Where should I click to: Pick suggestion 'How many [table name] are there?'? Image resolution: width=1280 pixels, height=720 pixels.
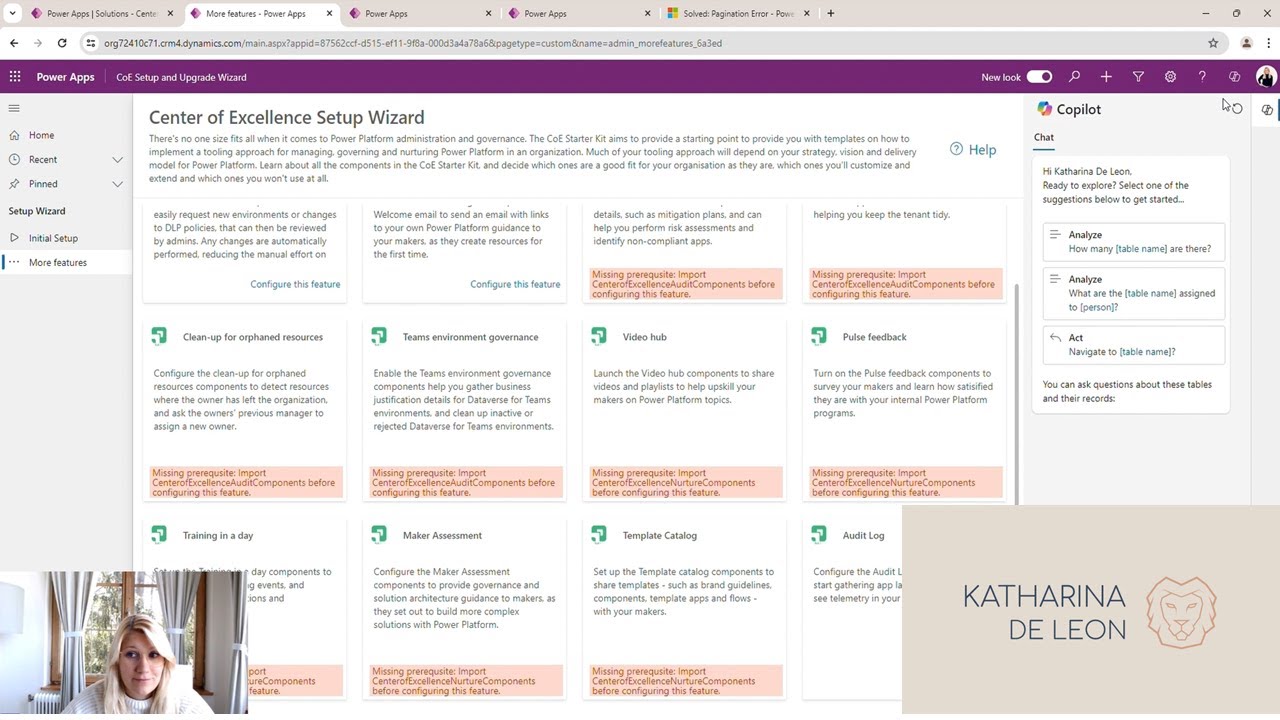(x=1134, y=242)
